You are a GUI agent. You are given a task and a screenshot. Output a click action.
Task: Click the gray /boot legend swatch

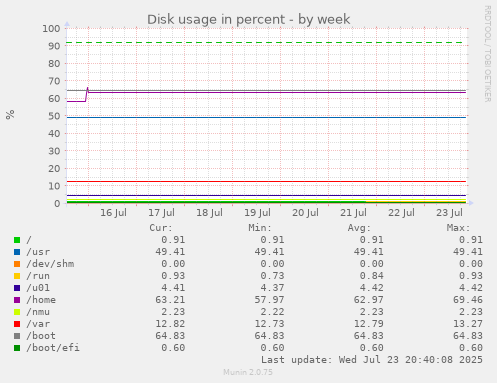(17, 336)
